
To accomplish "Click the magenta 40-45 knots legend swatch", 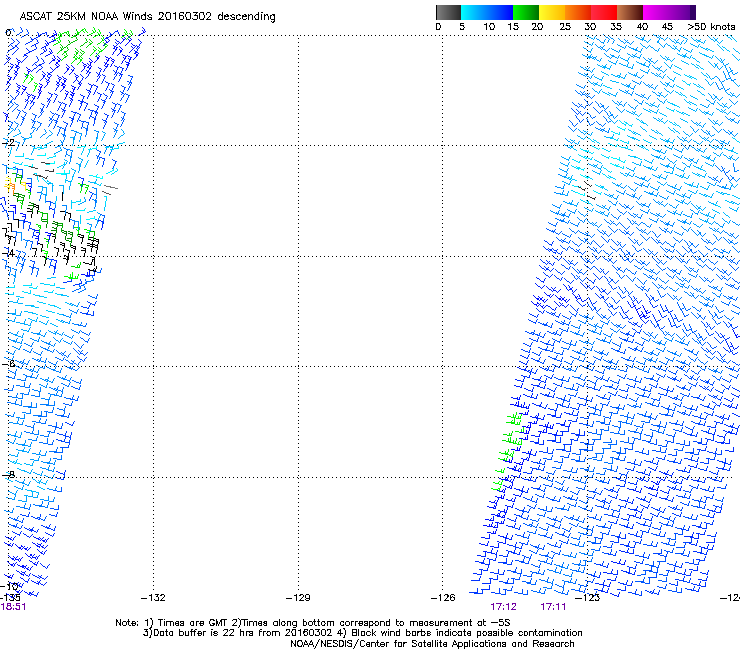I will point(655,12).
